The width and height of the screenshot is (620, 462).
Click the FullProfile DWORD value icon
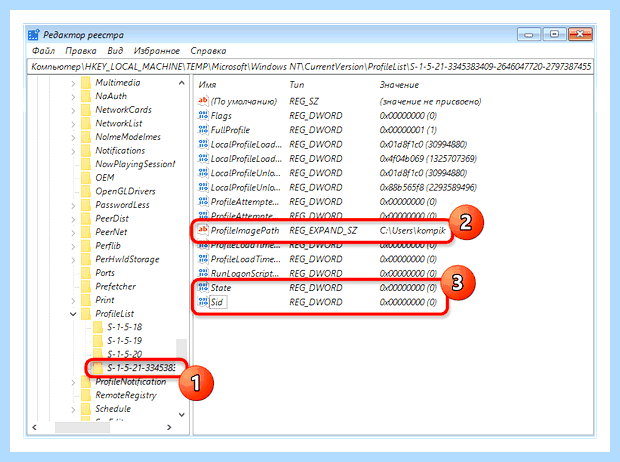(203, 130)
